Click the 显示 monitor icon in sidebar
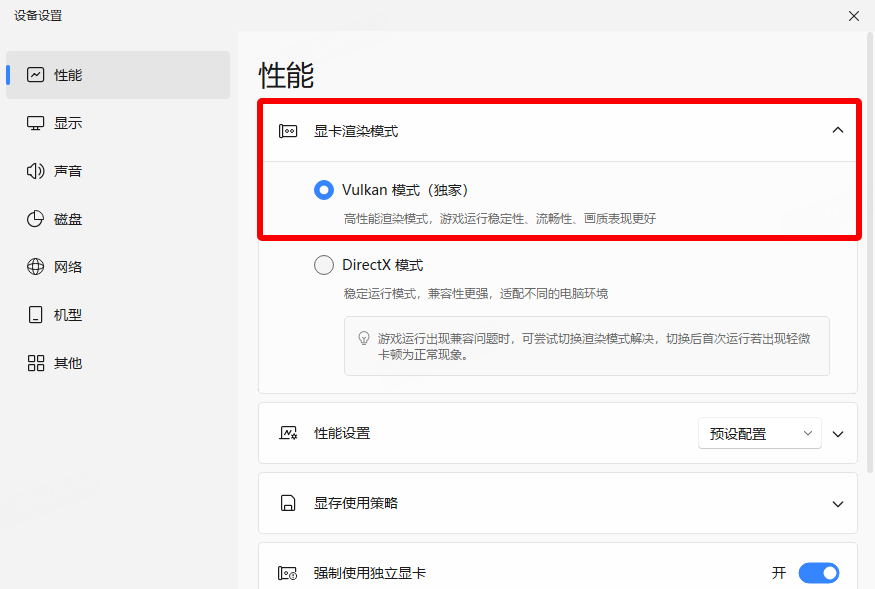The width and height of the screenshot is (875, 589). 36,123
